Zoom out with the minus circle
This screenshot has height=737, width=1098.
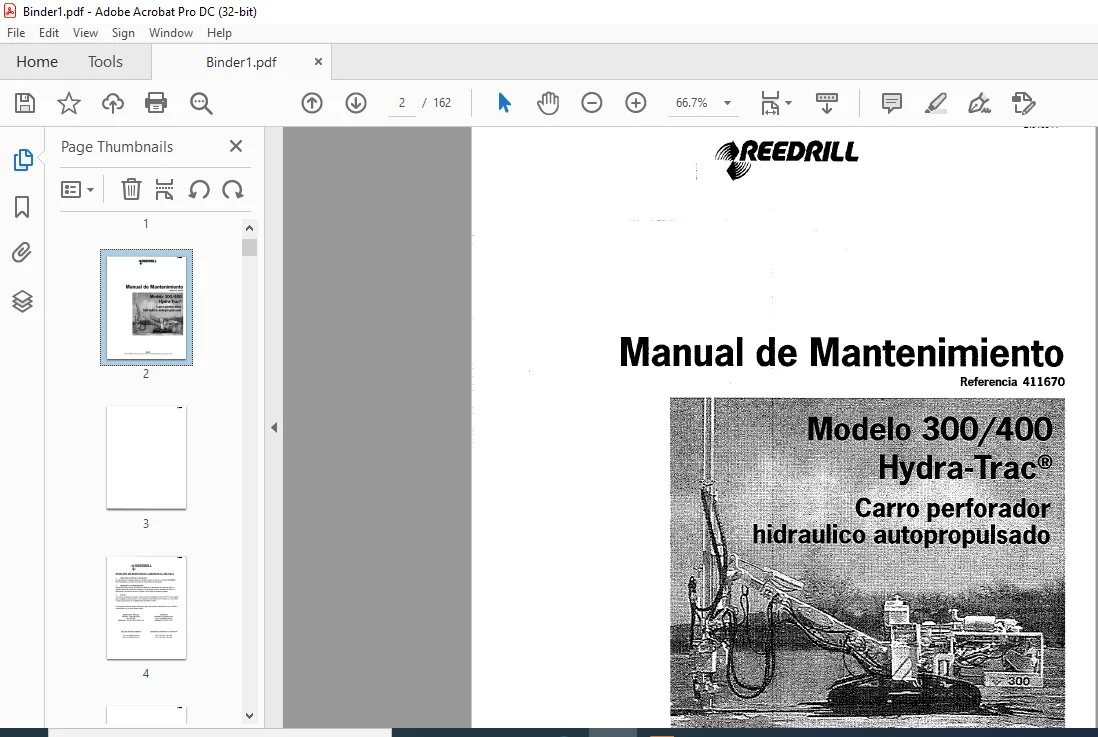[x=592, y=103]
